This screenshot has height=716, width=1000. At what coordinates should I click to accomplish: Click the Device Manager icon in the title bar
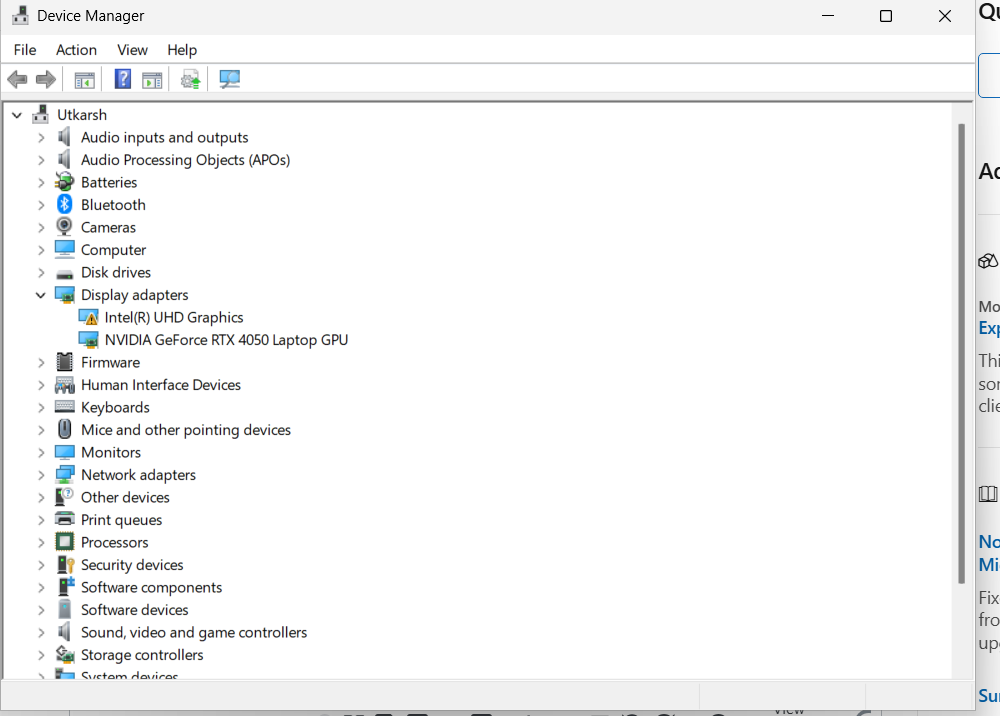[20, 15]
